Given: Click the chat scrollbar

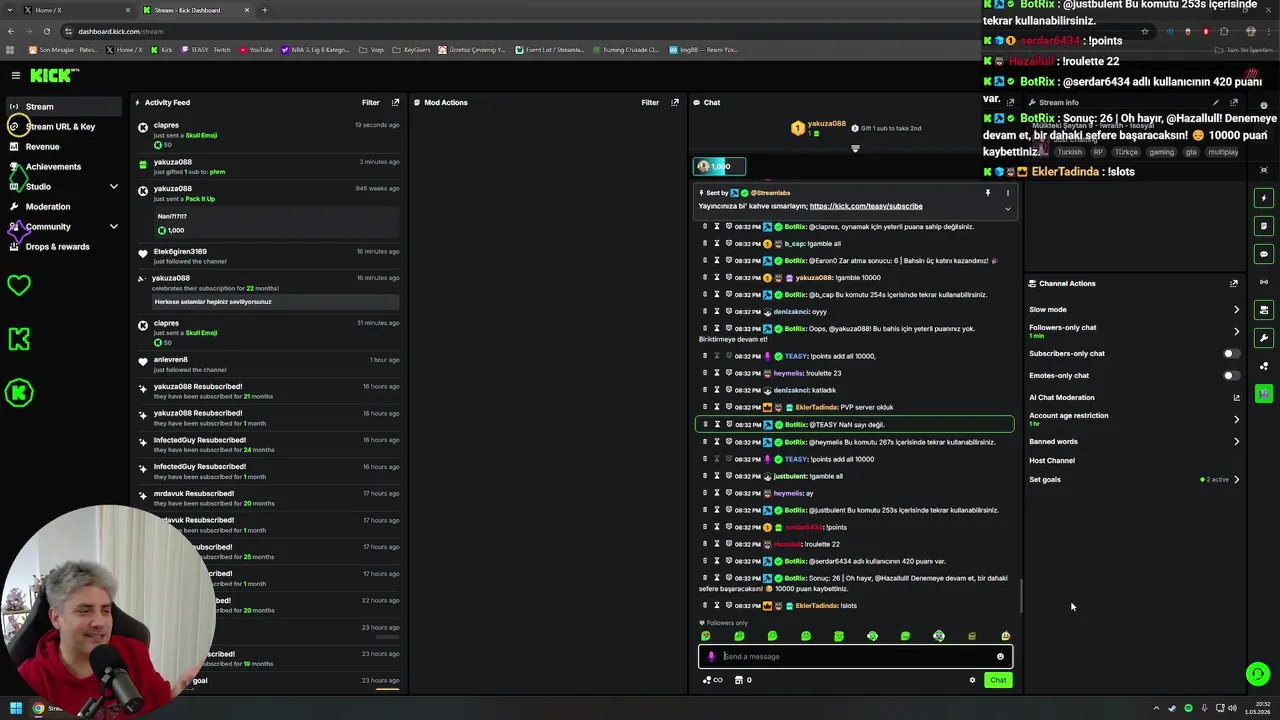Looking at the screenshot, I should (1020, 597).
